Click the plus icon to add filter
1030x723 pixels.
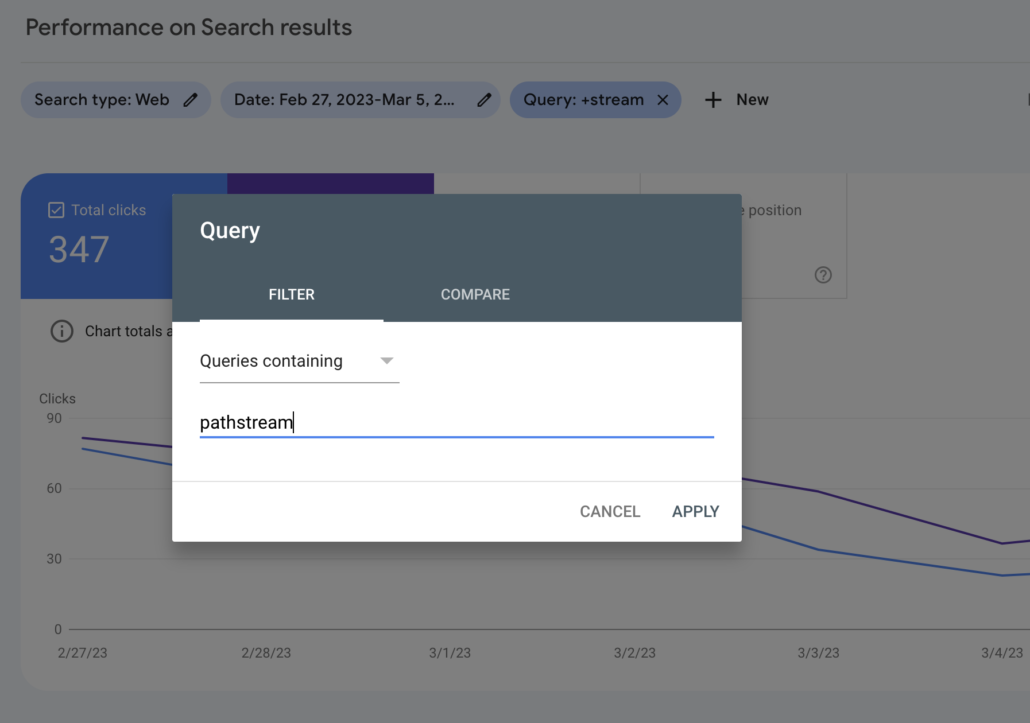coord(713,100)
